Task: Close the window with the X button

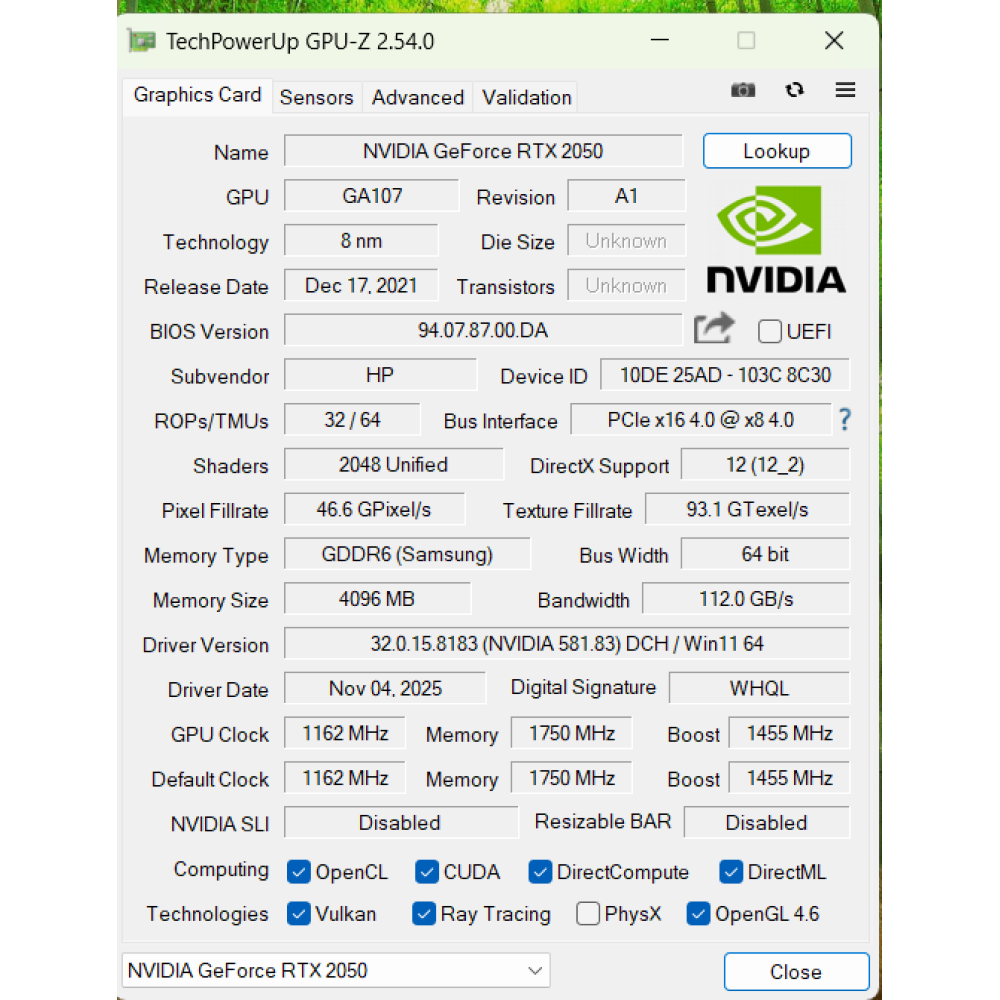Action: point(834,41)
